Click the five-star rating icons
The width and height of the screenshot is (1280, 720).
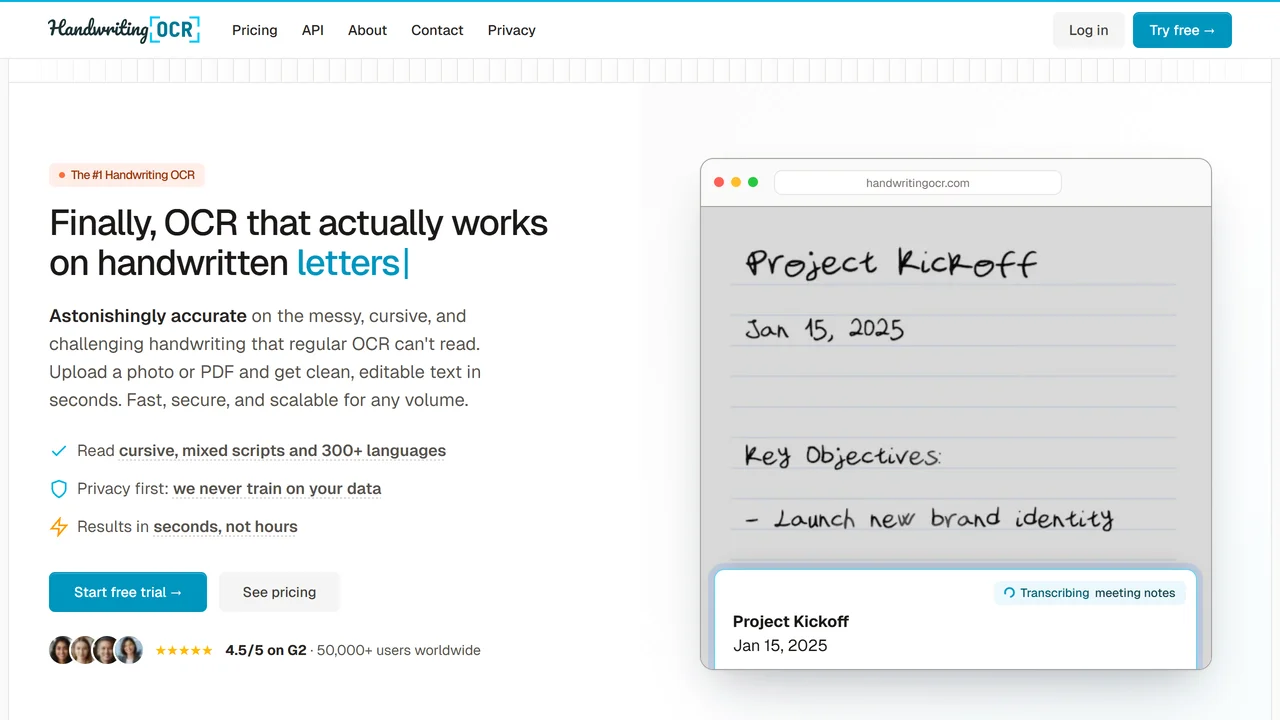184,650
